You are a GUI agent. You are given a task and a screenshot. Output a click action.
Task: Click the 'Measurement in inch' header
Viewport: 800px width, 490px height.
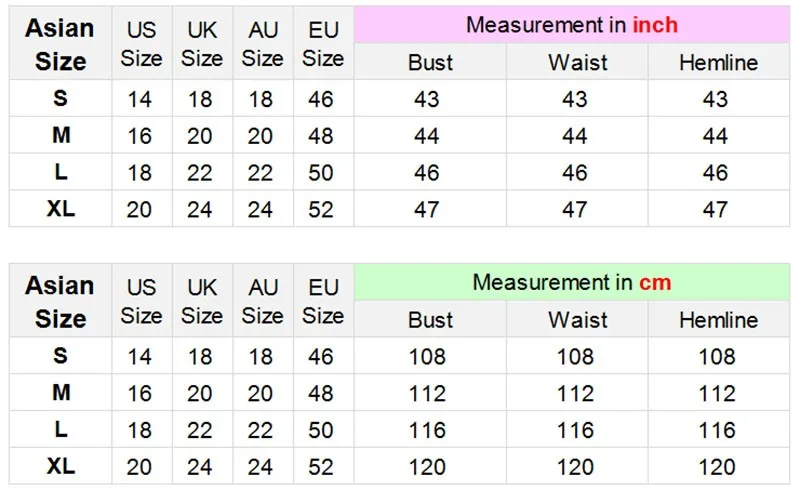[571, 25]
